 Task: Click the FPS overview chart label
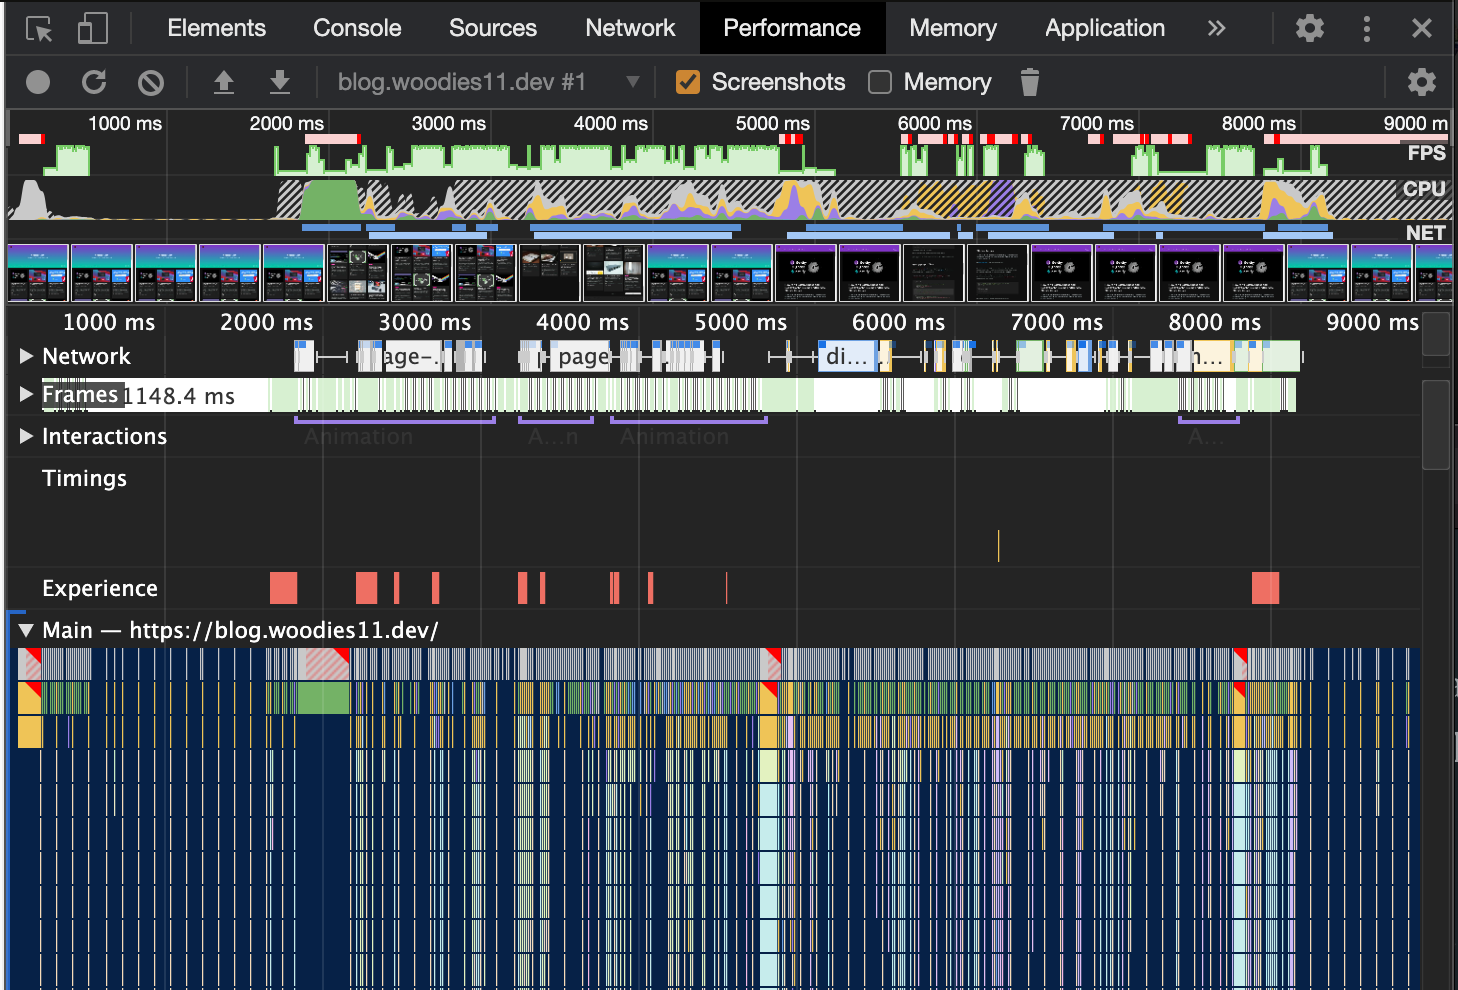[x=1426, y=153]
